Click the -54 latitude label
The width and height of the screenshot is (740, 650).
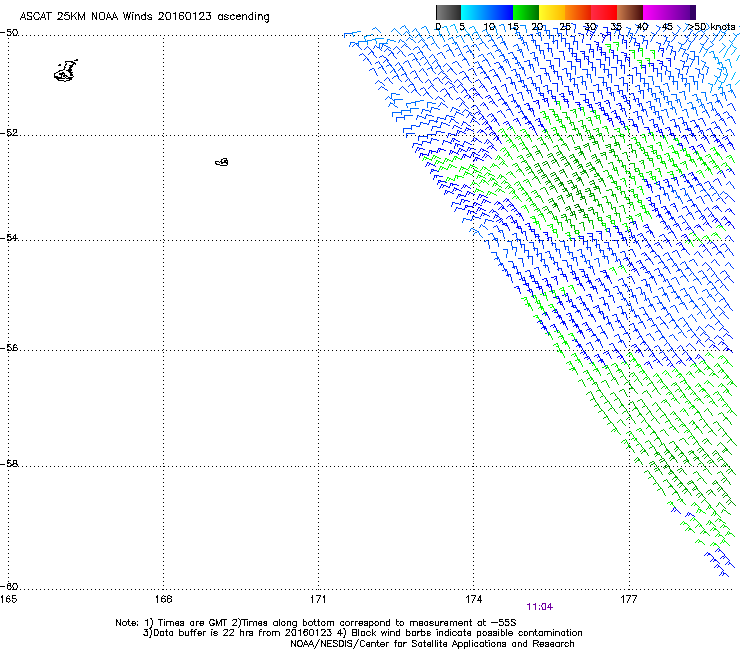tap(9, 237)
